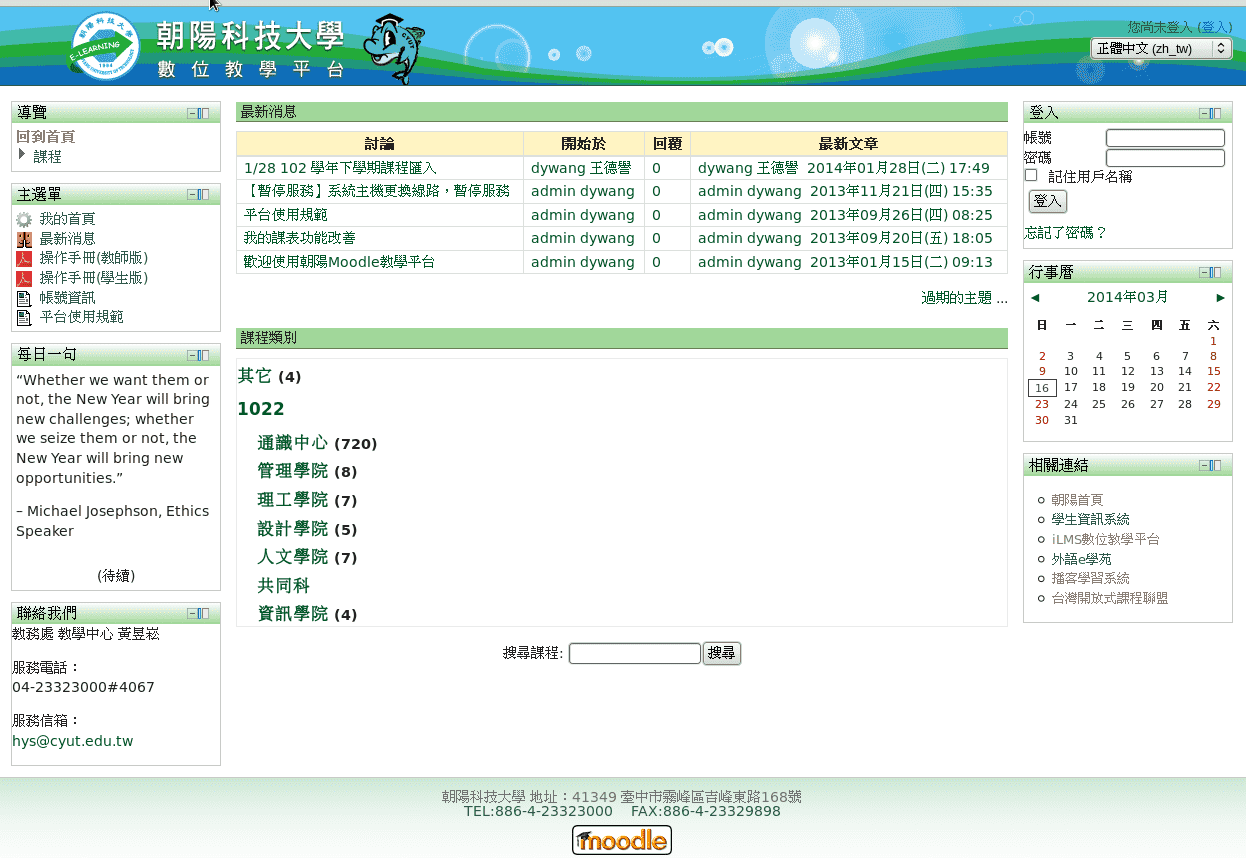Click the 忘記了密碼？ link

pos(1066,233)
